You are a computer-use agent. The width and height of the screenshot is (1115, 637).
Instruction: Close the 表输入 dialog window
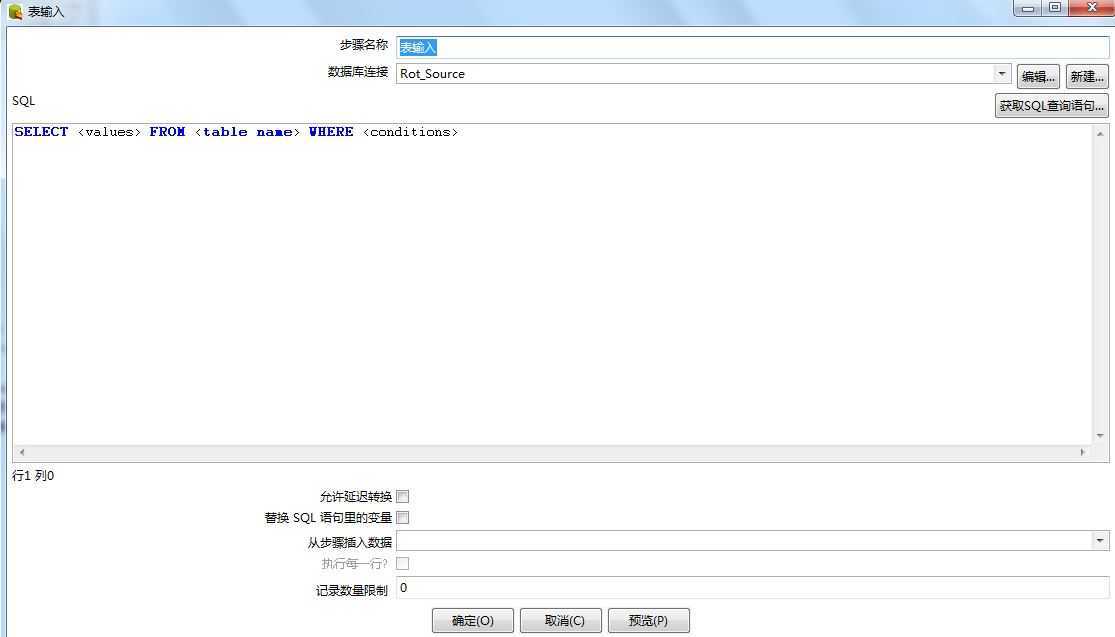pos(1092,8)
